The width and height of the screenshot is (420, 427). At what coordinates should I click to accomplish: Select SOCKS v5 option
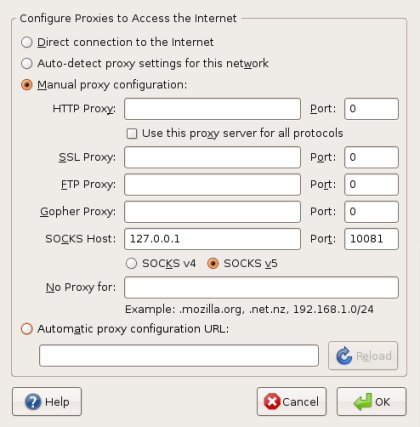pyautogui.click(x=213, y=263)
